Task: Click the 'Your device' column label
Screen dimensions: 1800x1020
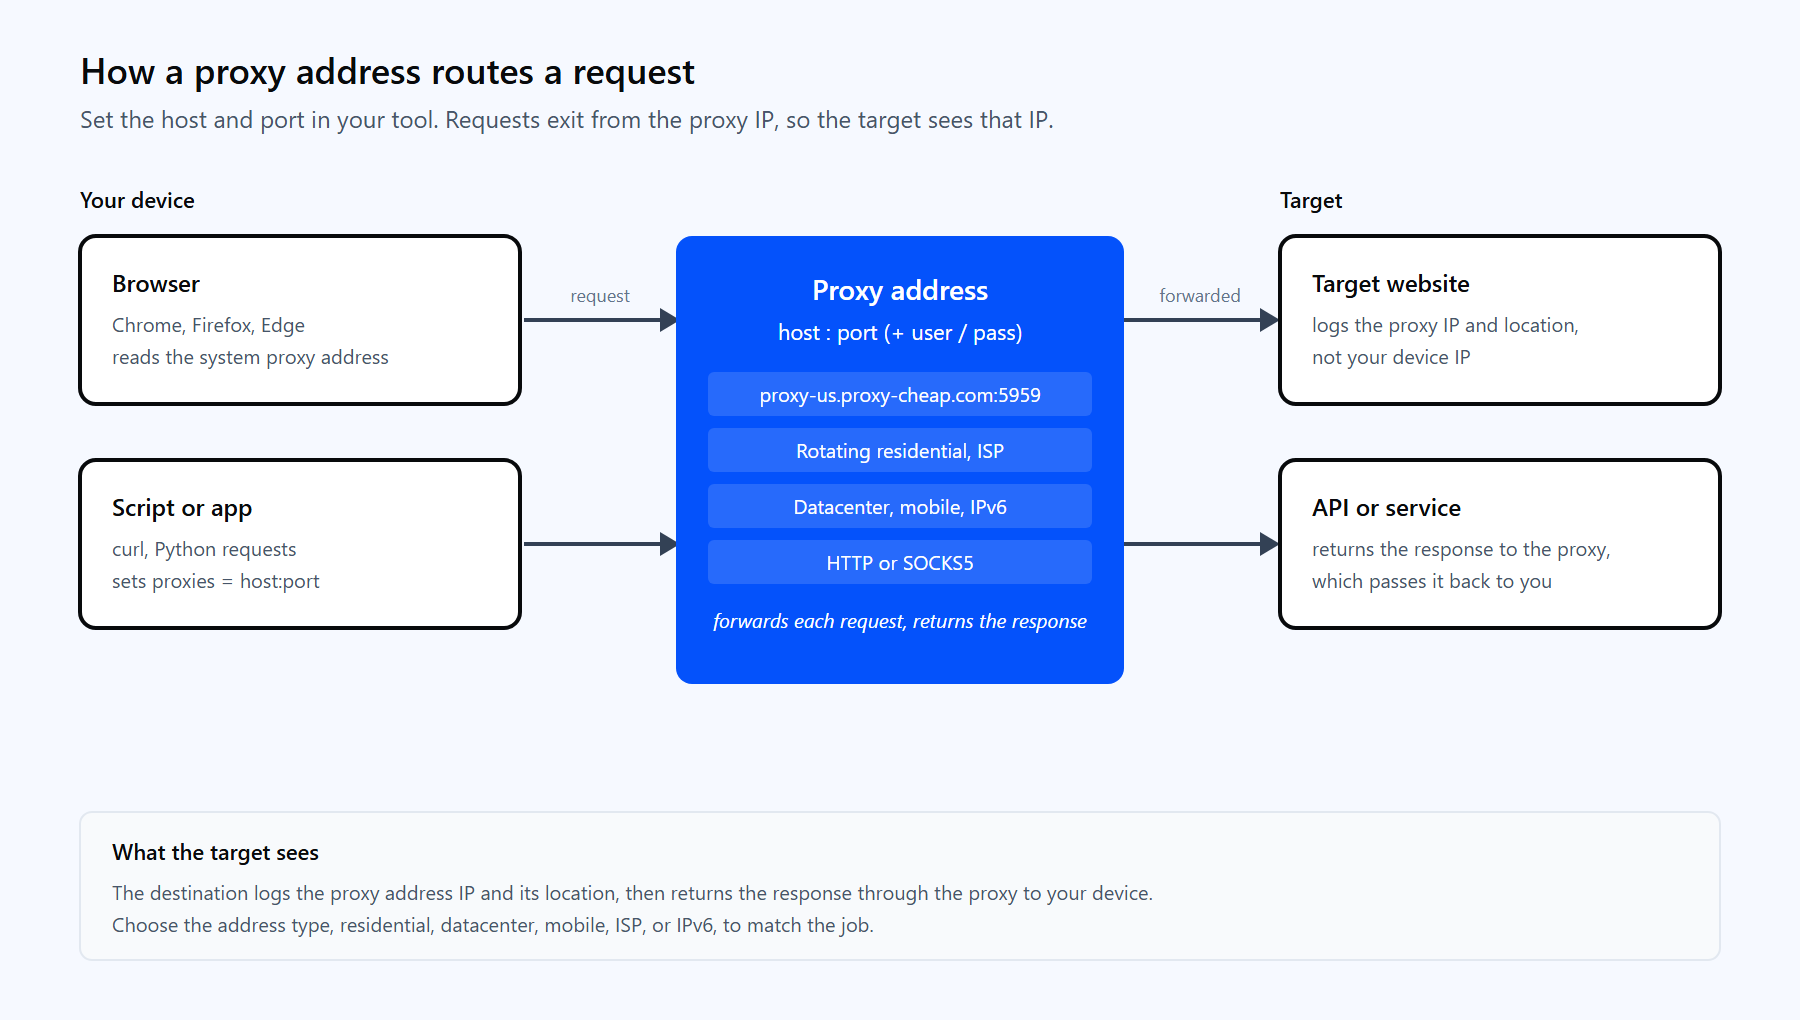Action: click(137, 200)
